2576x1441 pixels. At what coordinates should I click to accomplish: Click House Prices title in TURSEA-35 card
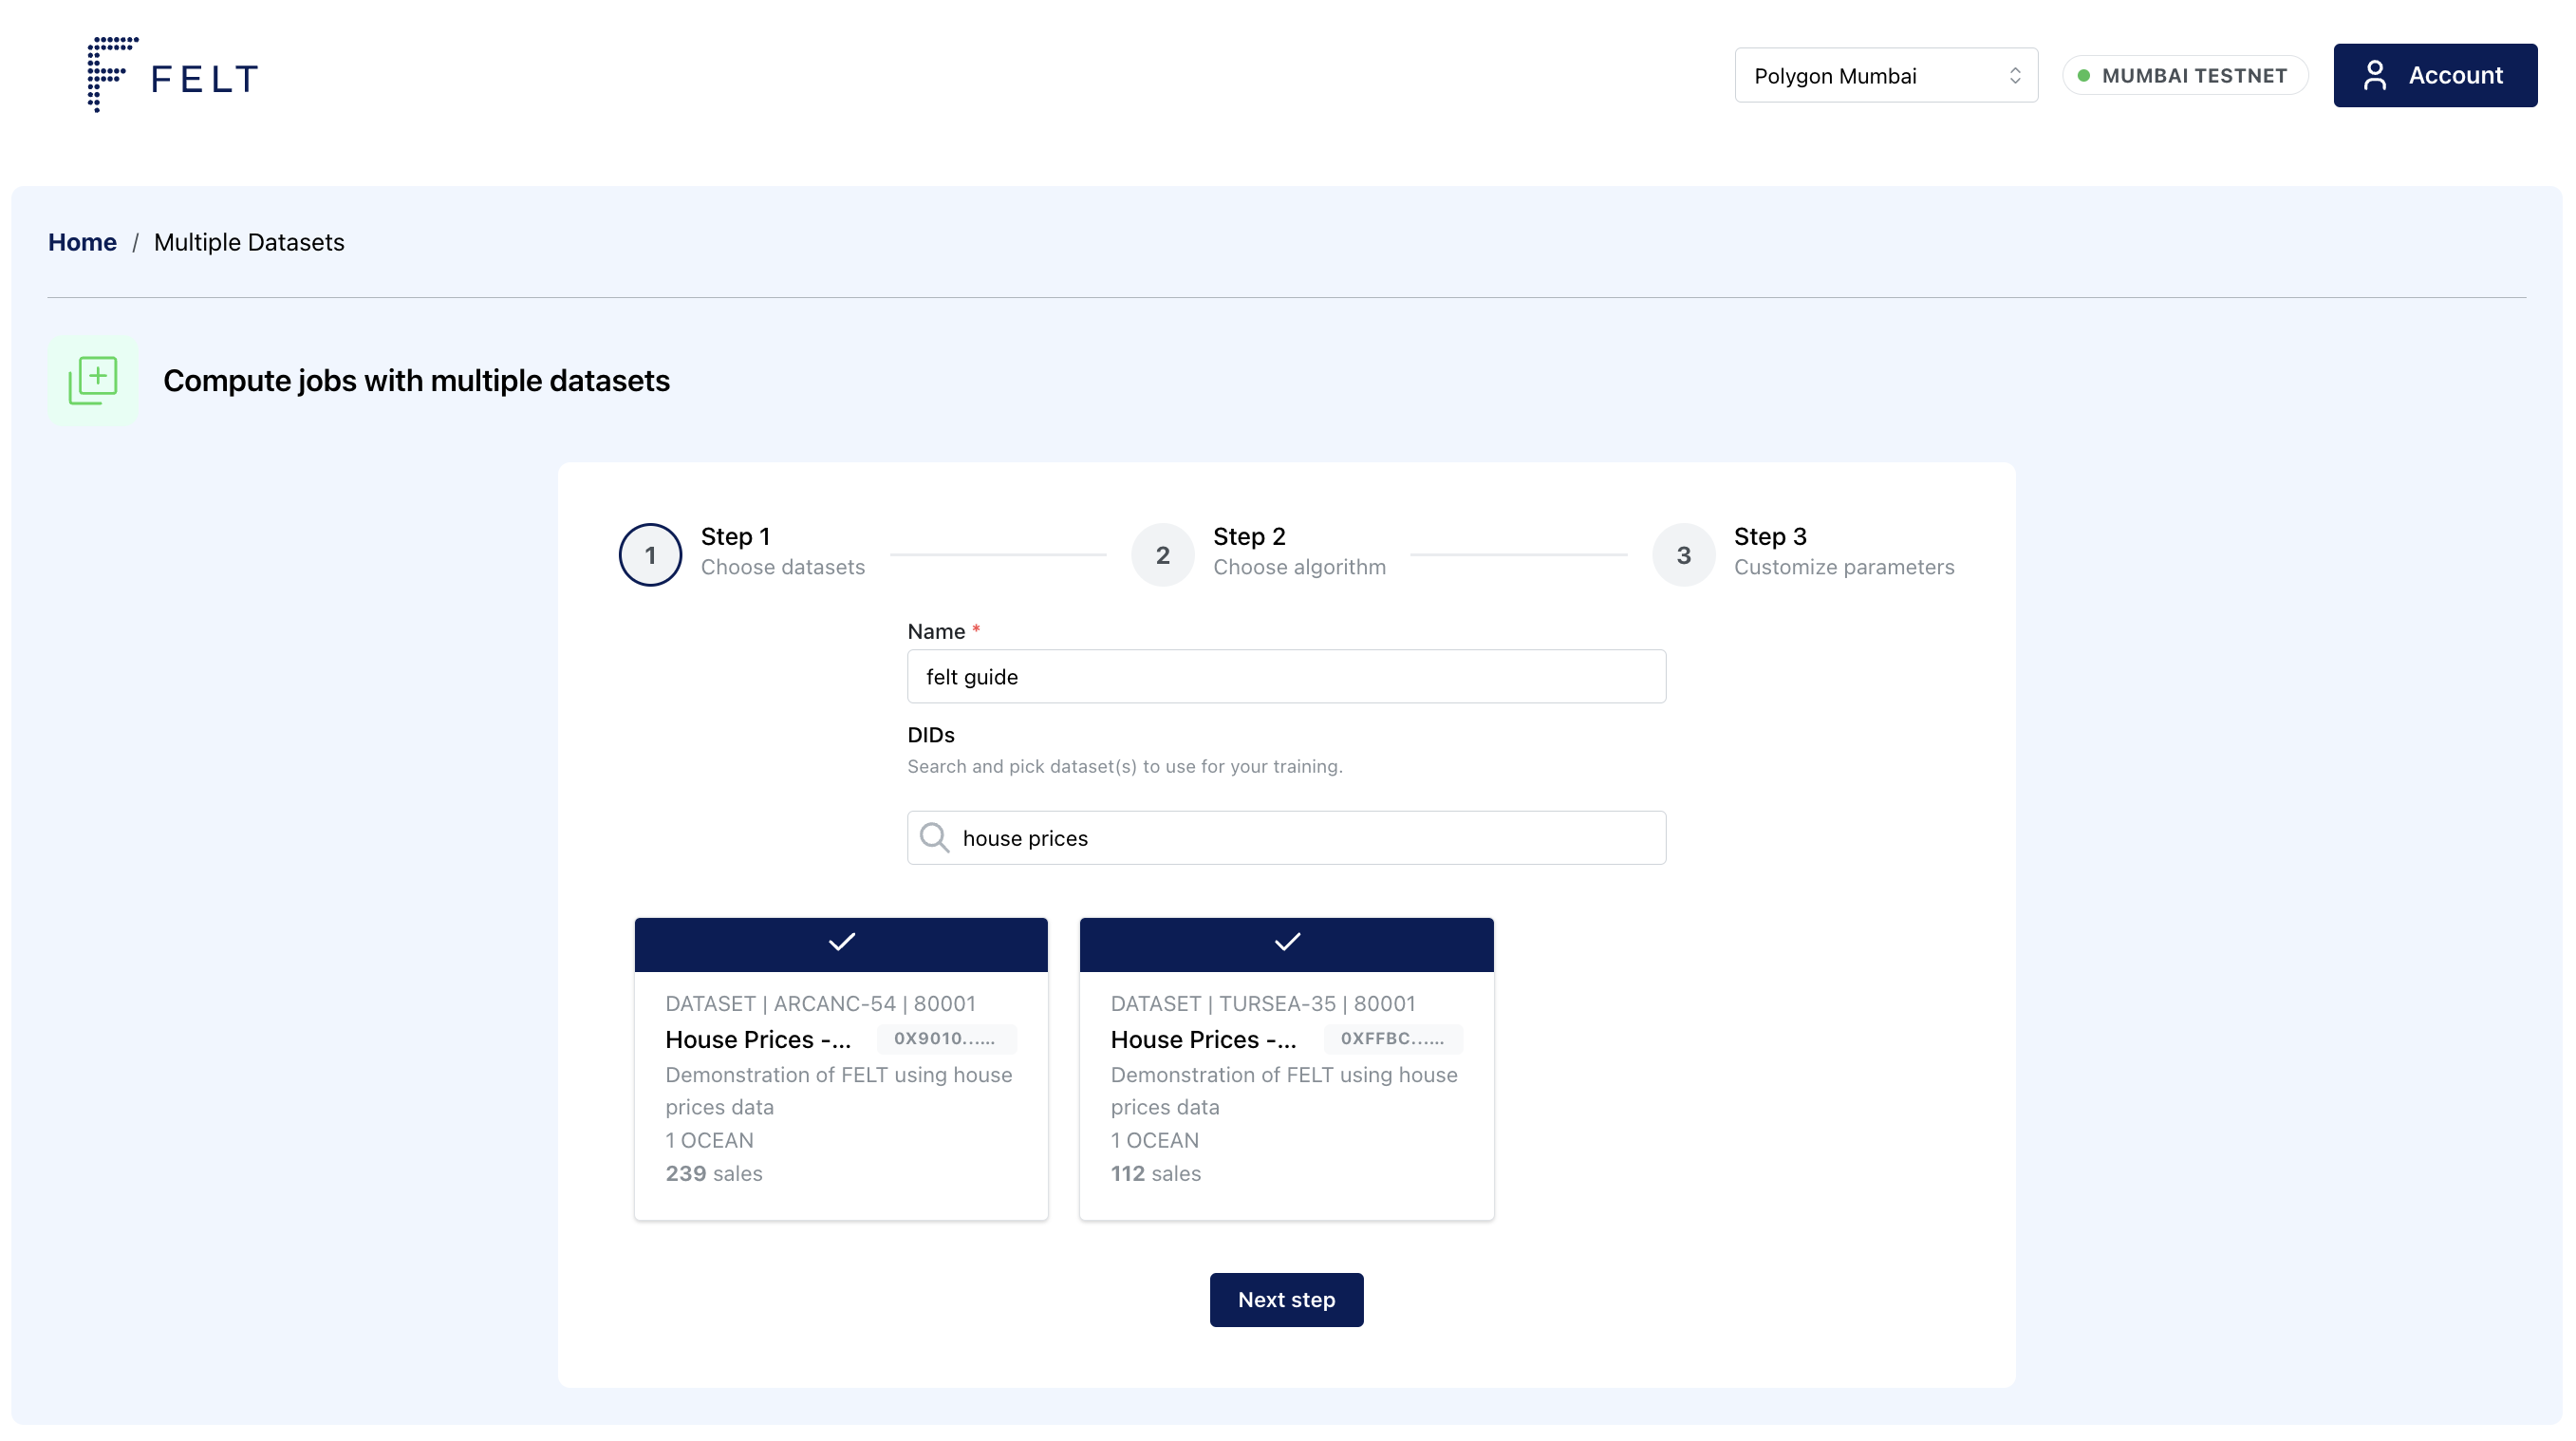1203,1039
